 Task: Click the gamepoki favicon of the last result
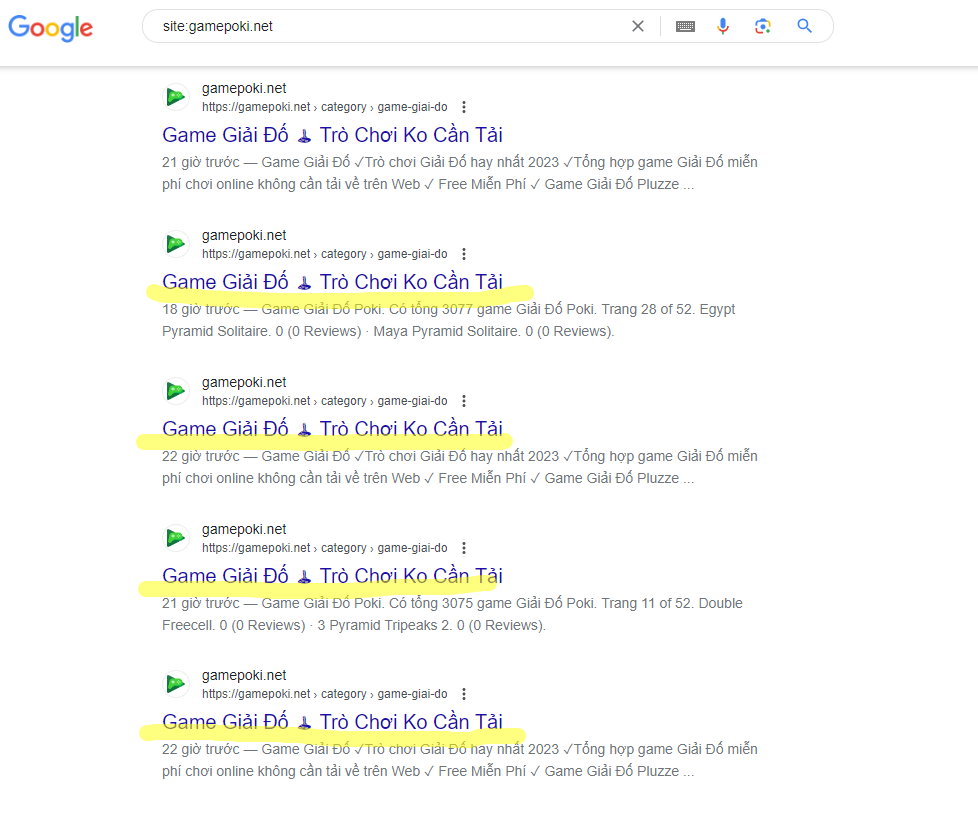[x=176, y=684]
